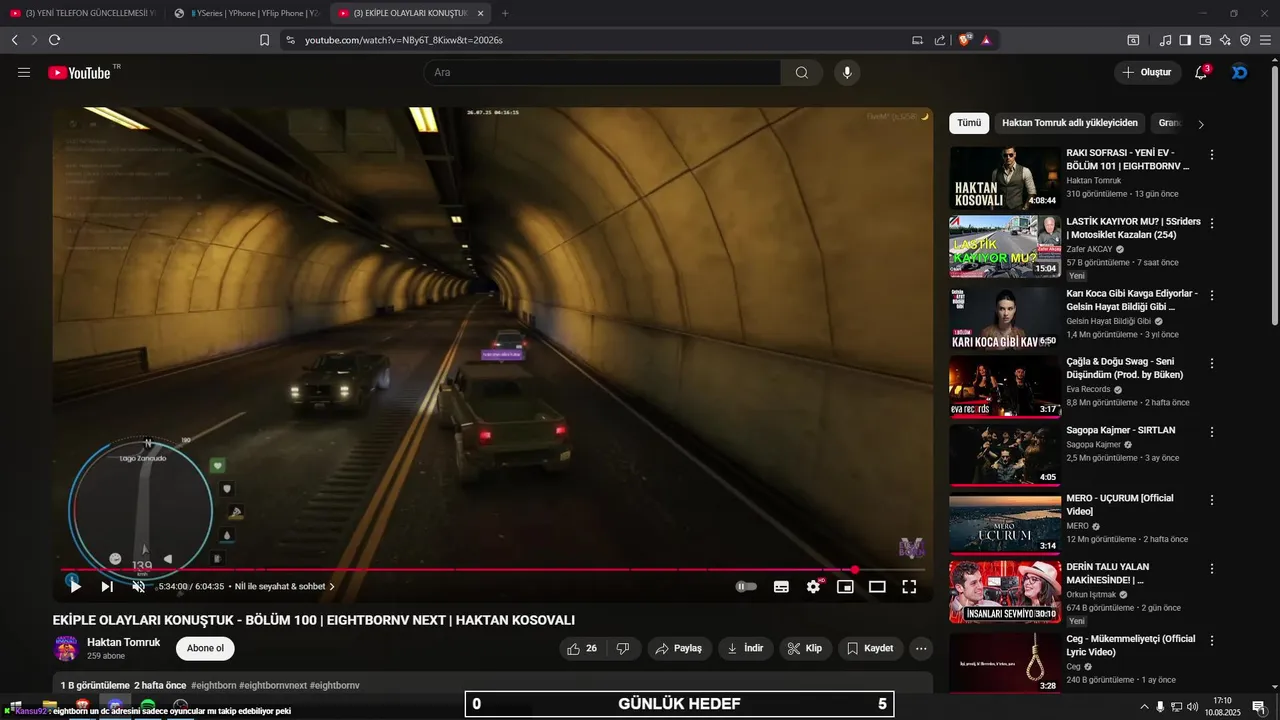Start voice search with the microphone icon
The image size is (1280, 720).
(x=847, y=72)
